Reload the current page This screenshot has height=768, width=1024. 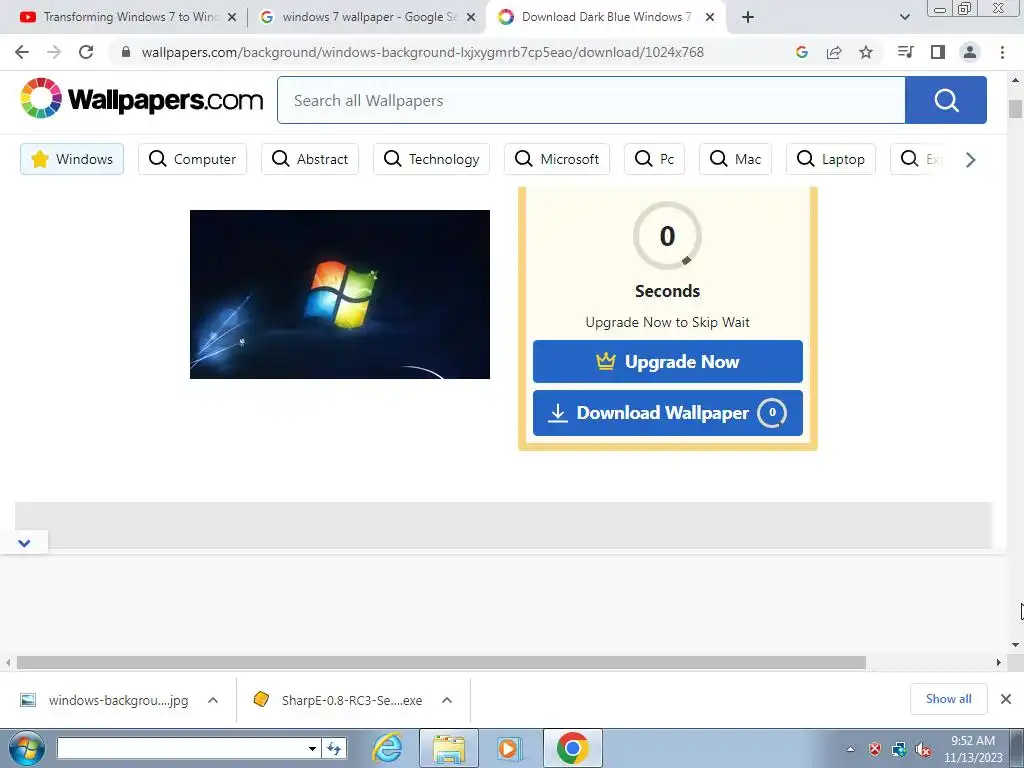click(86, 52)
